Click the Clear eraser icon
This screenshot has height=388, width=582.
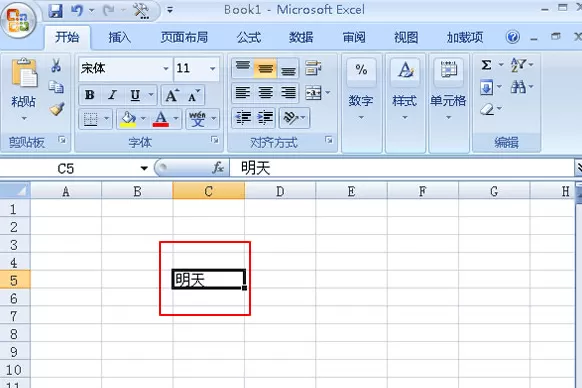click(487, 109)
